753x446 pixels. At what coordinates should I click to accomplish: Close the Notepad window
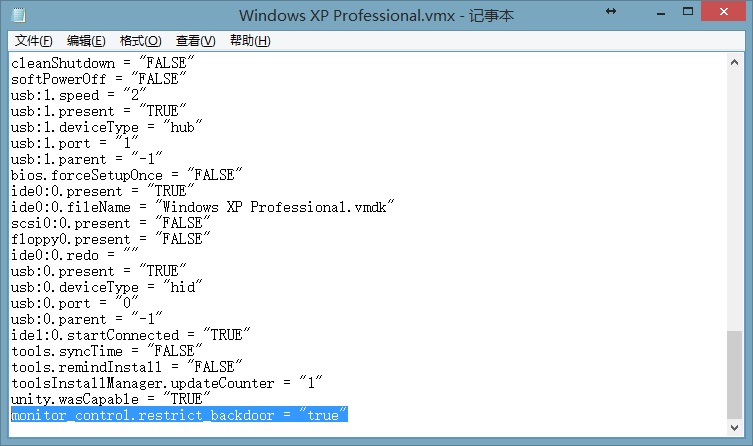click(x=723, y=12)
